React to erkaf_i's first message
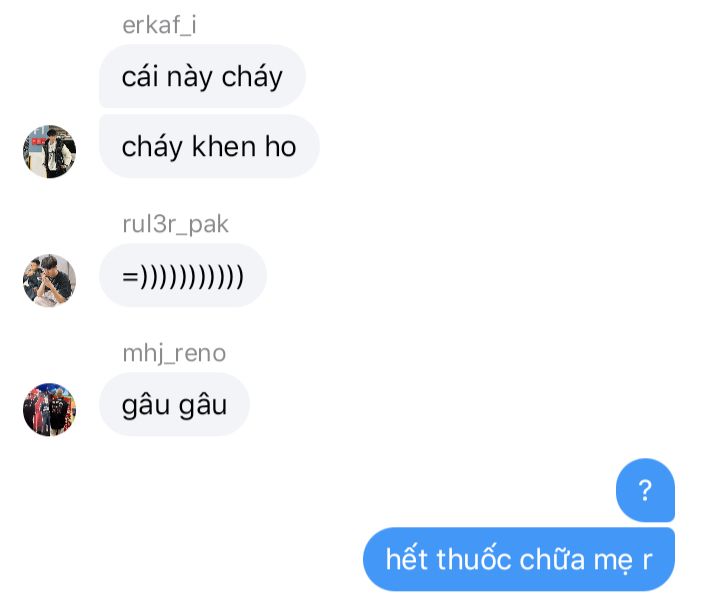720x604 pixels. [202, 76]
